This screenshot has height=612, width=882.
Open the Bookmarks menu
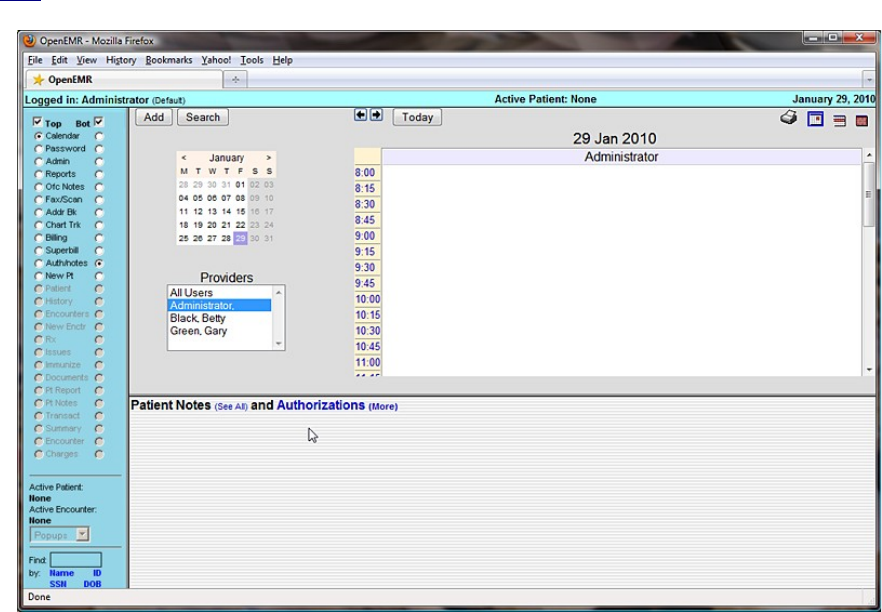click(x=169, y=60)
